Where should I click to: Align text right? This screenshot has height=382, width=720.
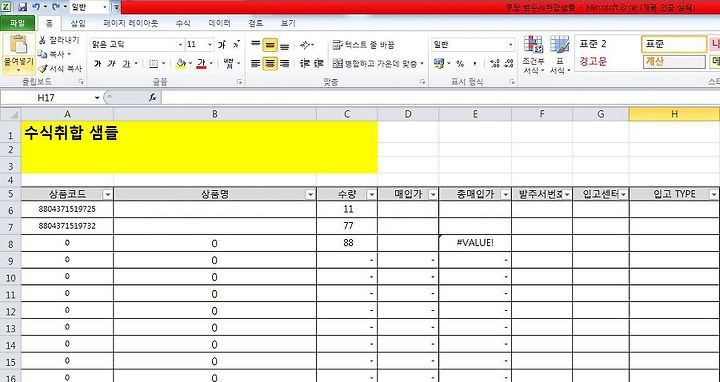(x=285, y=63)
